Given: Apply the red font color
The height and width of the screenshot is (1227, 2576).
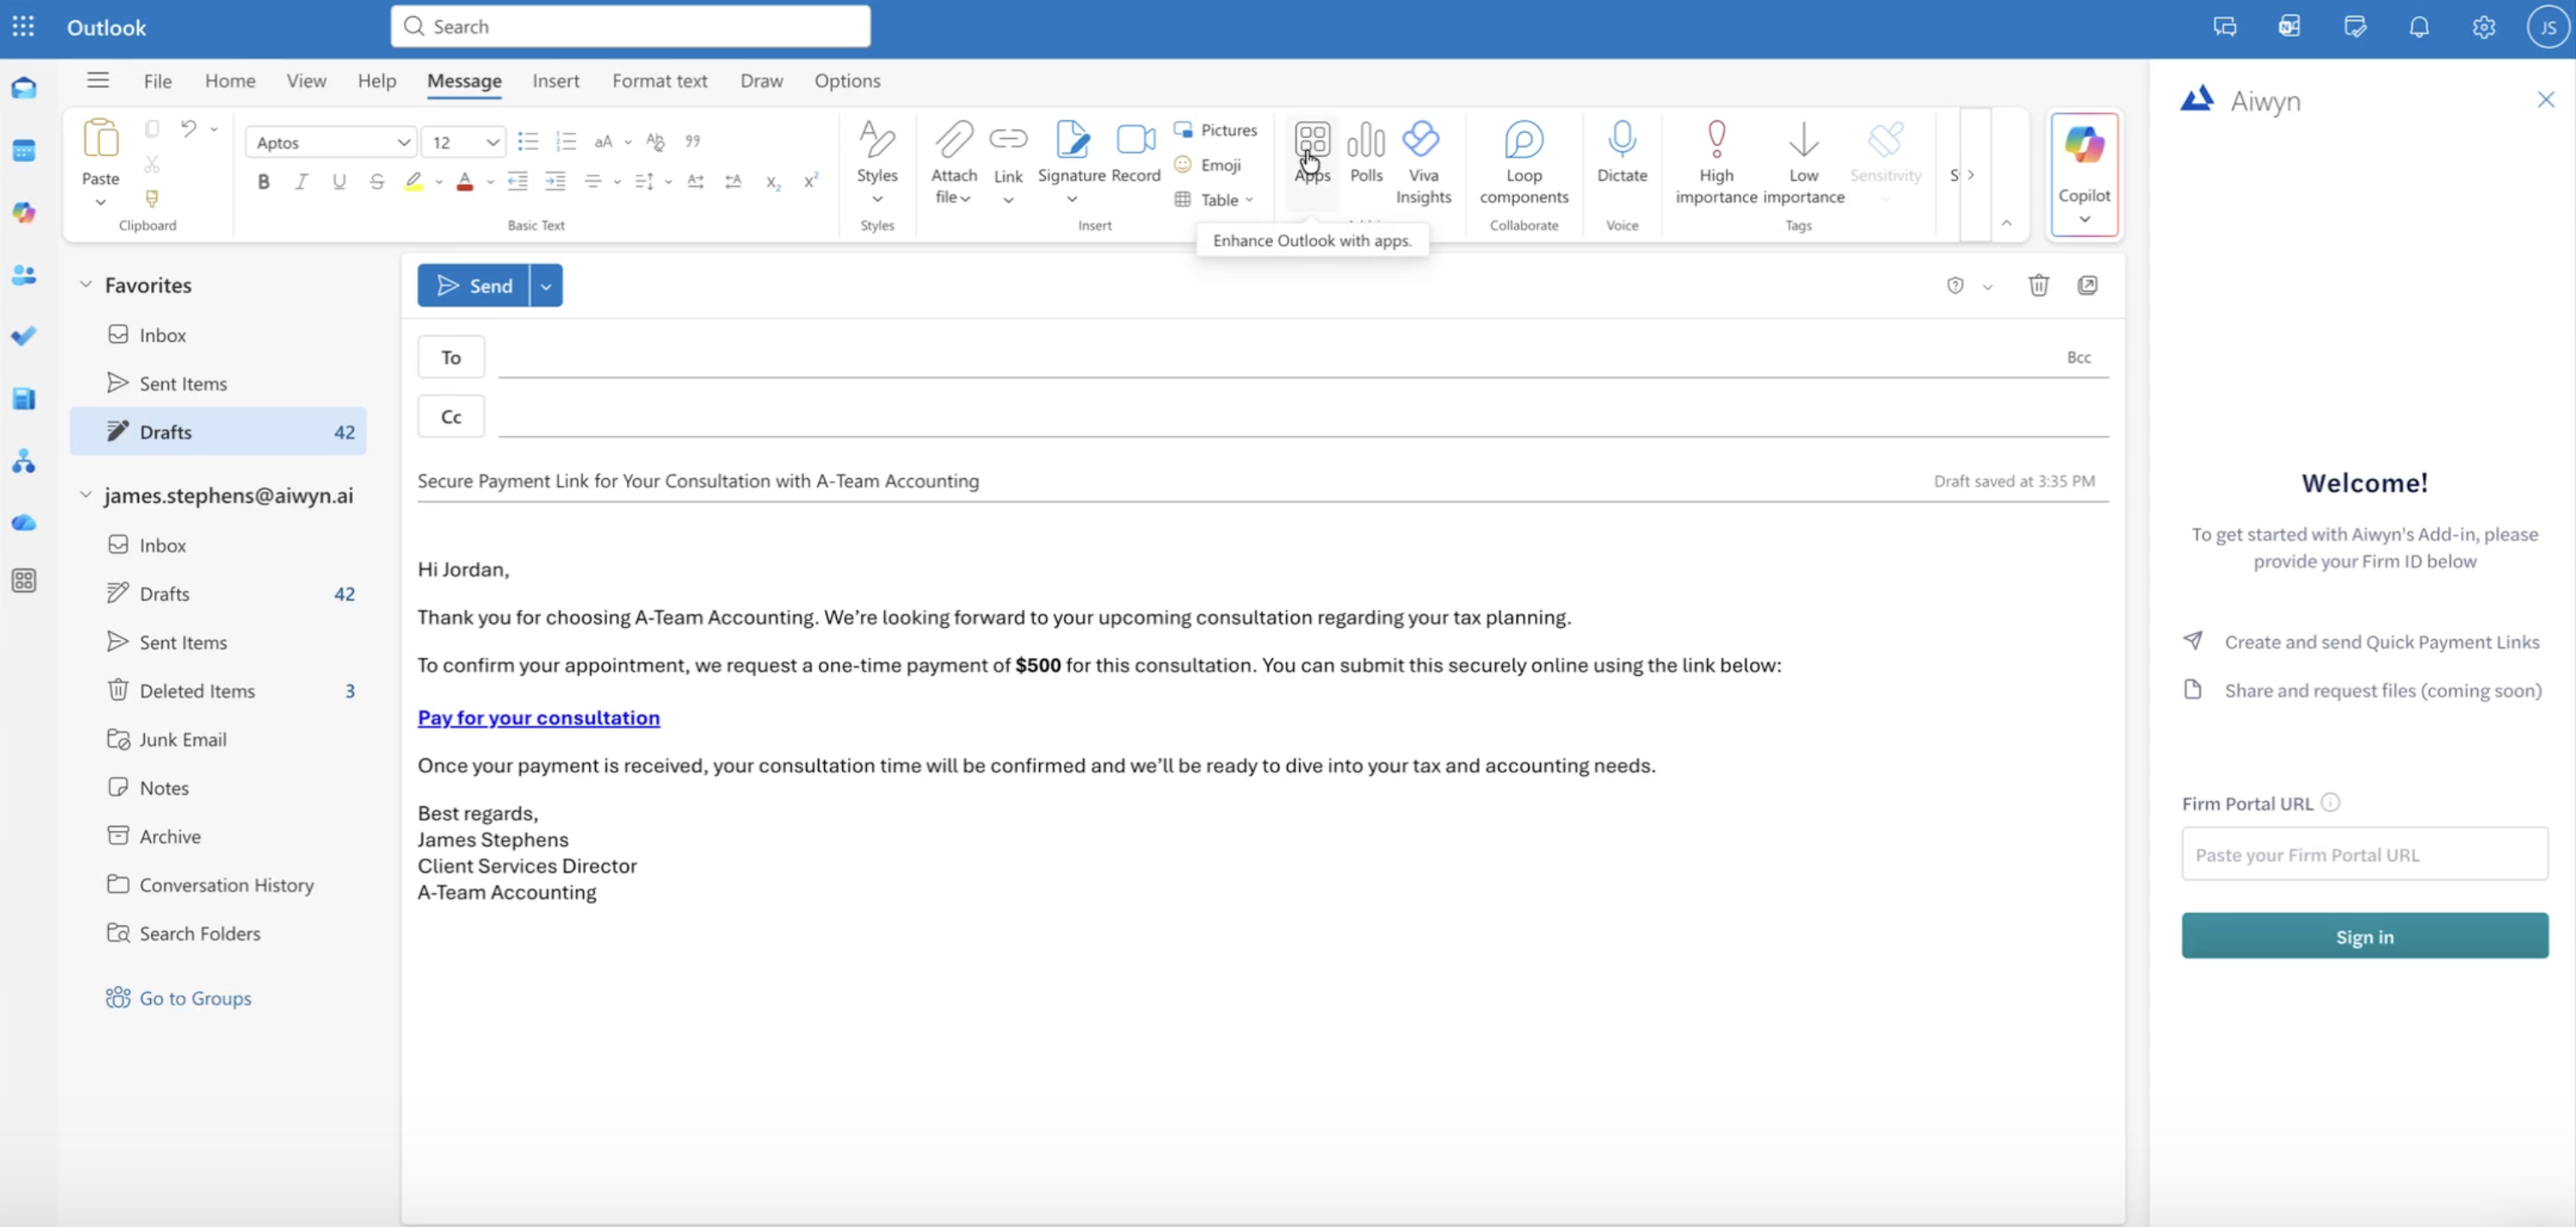Looking at the screenshot, I should [x=464, y=181].
